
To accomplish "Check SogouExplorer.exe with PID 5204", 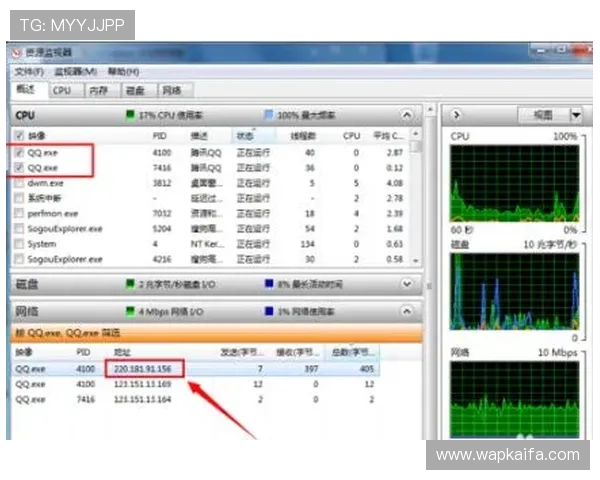I will 19,229.
